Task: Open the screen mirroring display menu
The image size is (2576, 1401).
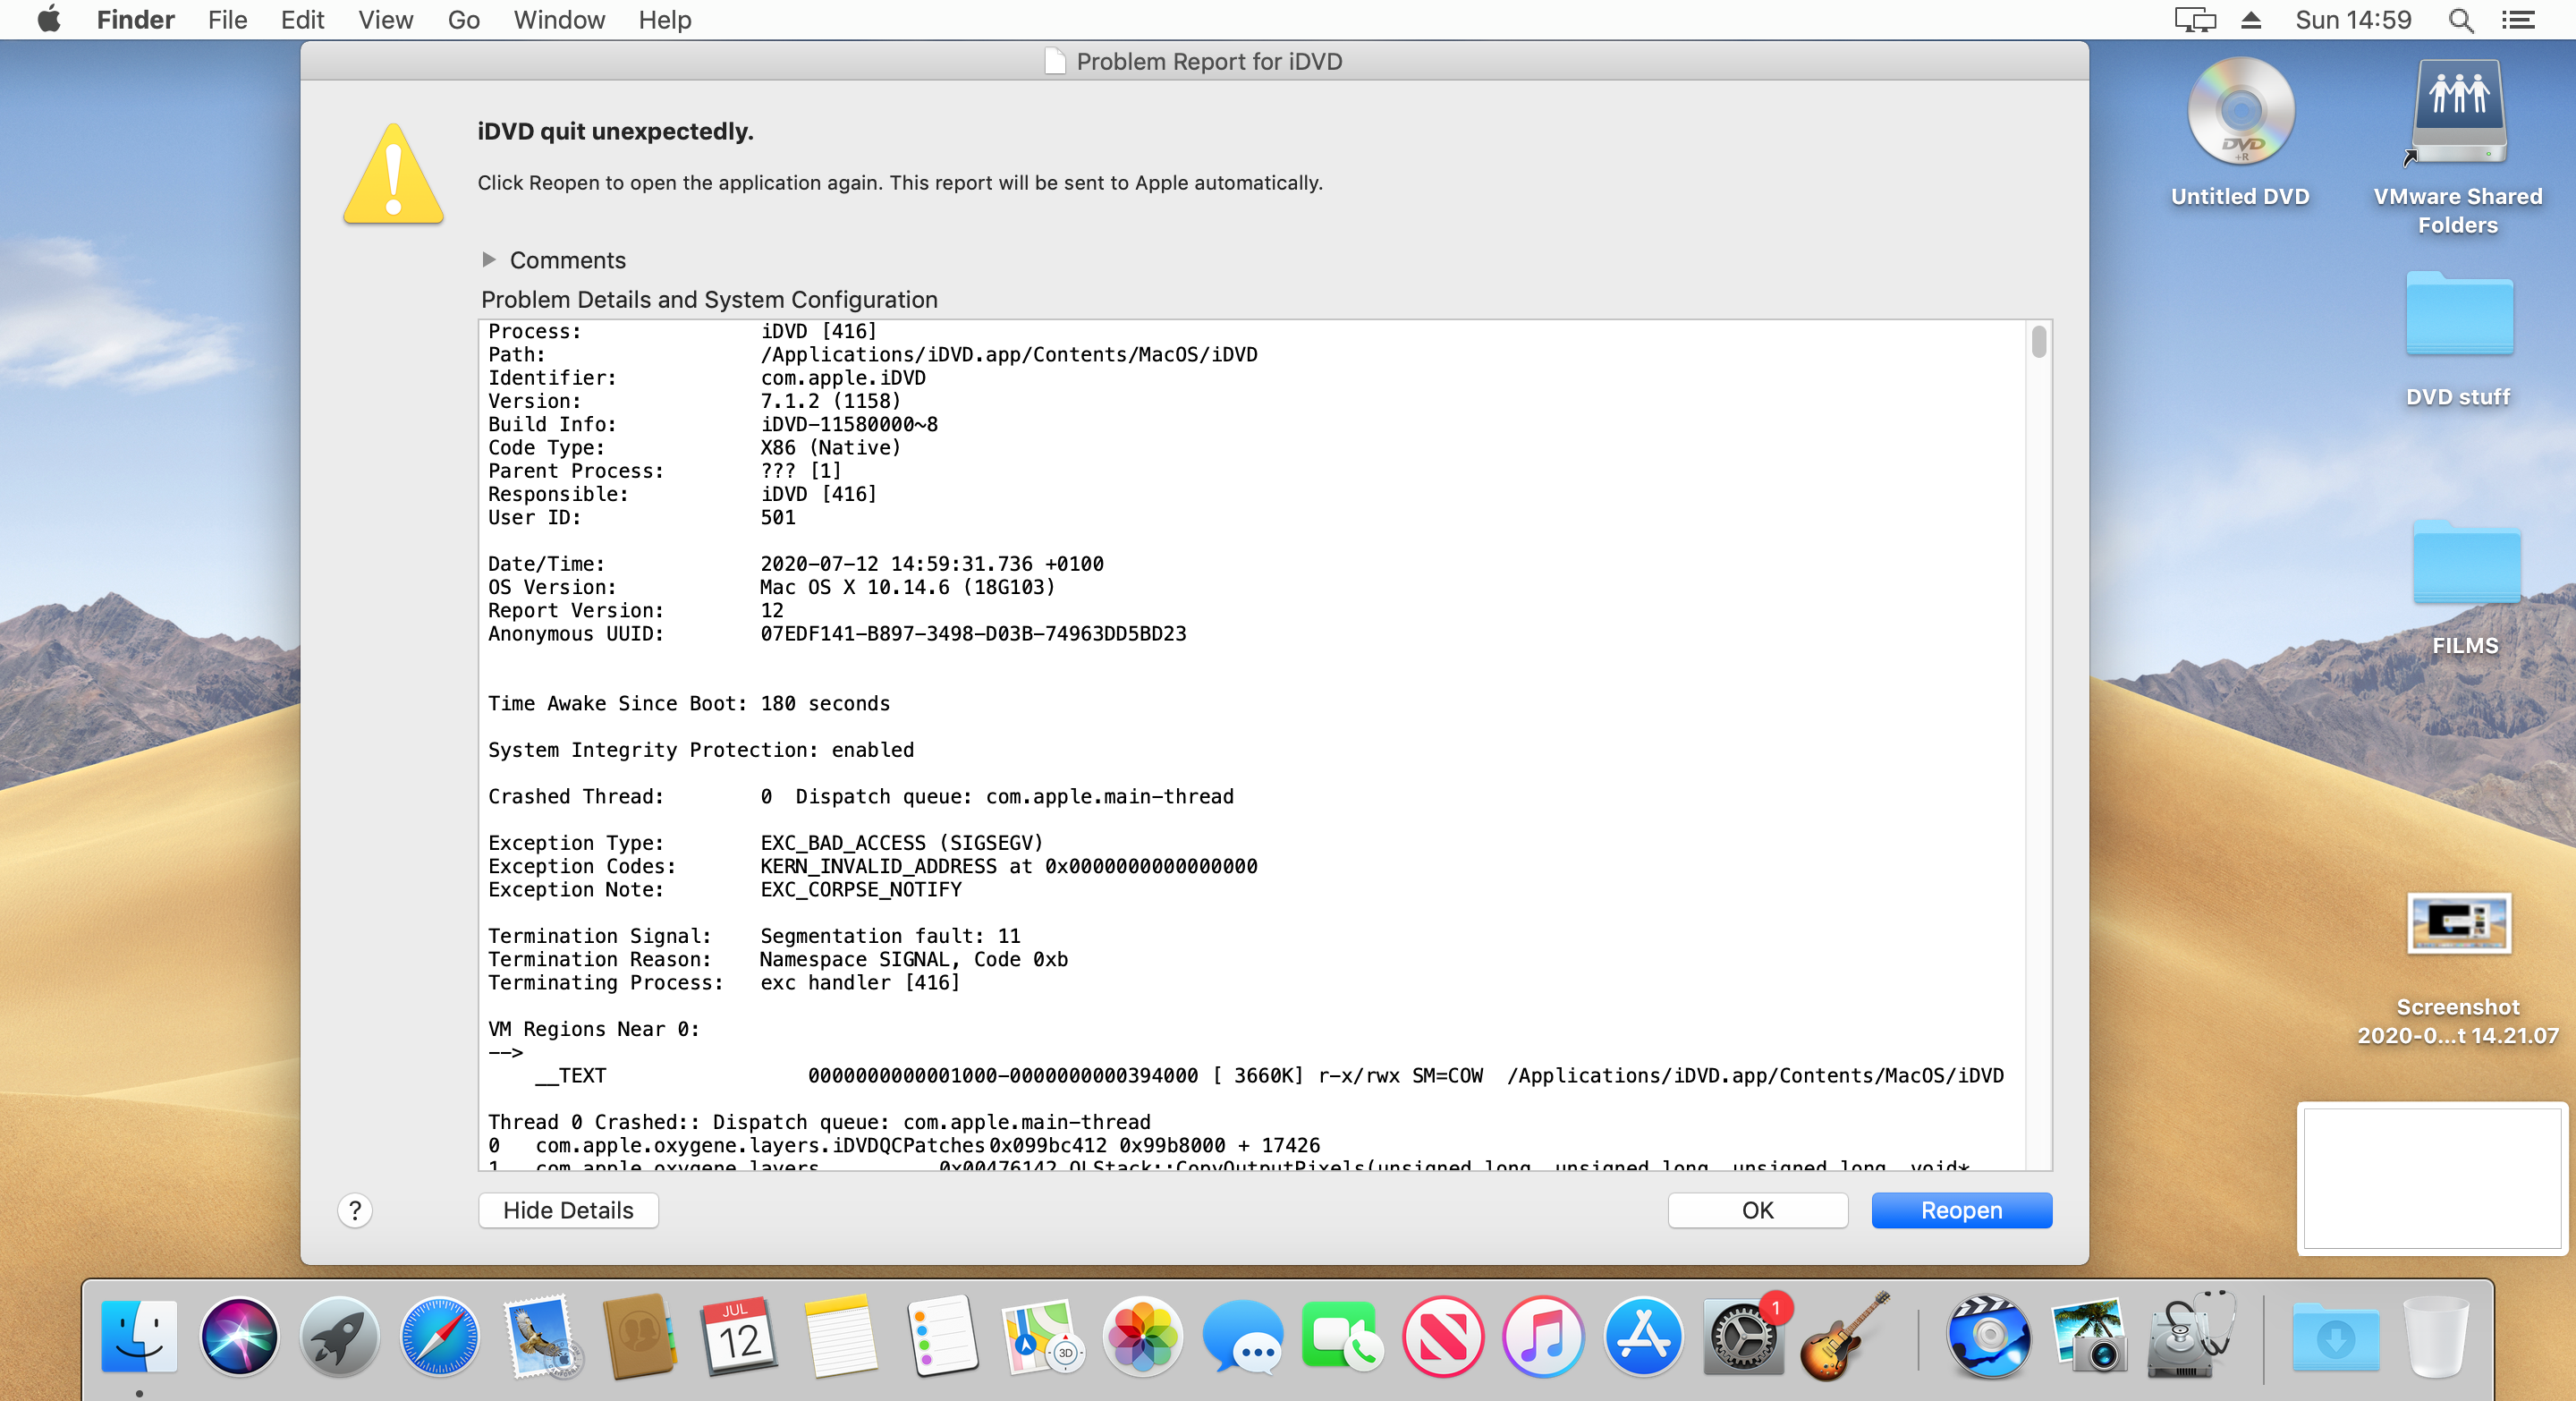Action: click(2194, 20)
